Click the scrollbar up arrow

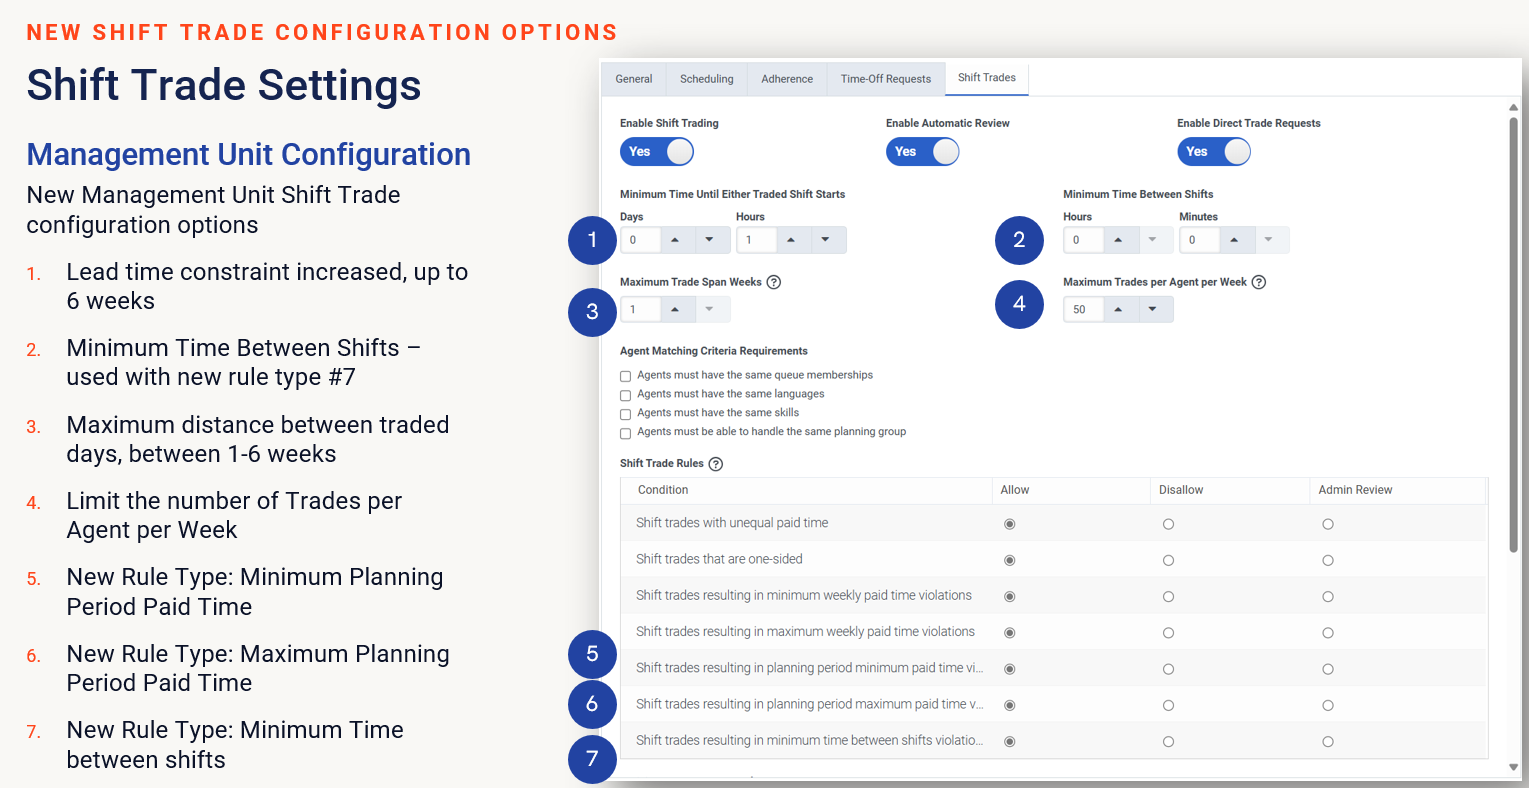(1513, 107)
